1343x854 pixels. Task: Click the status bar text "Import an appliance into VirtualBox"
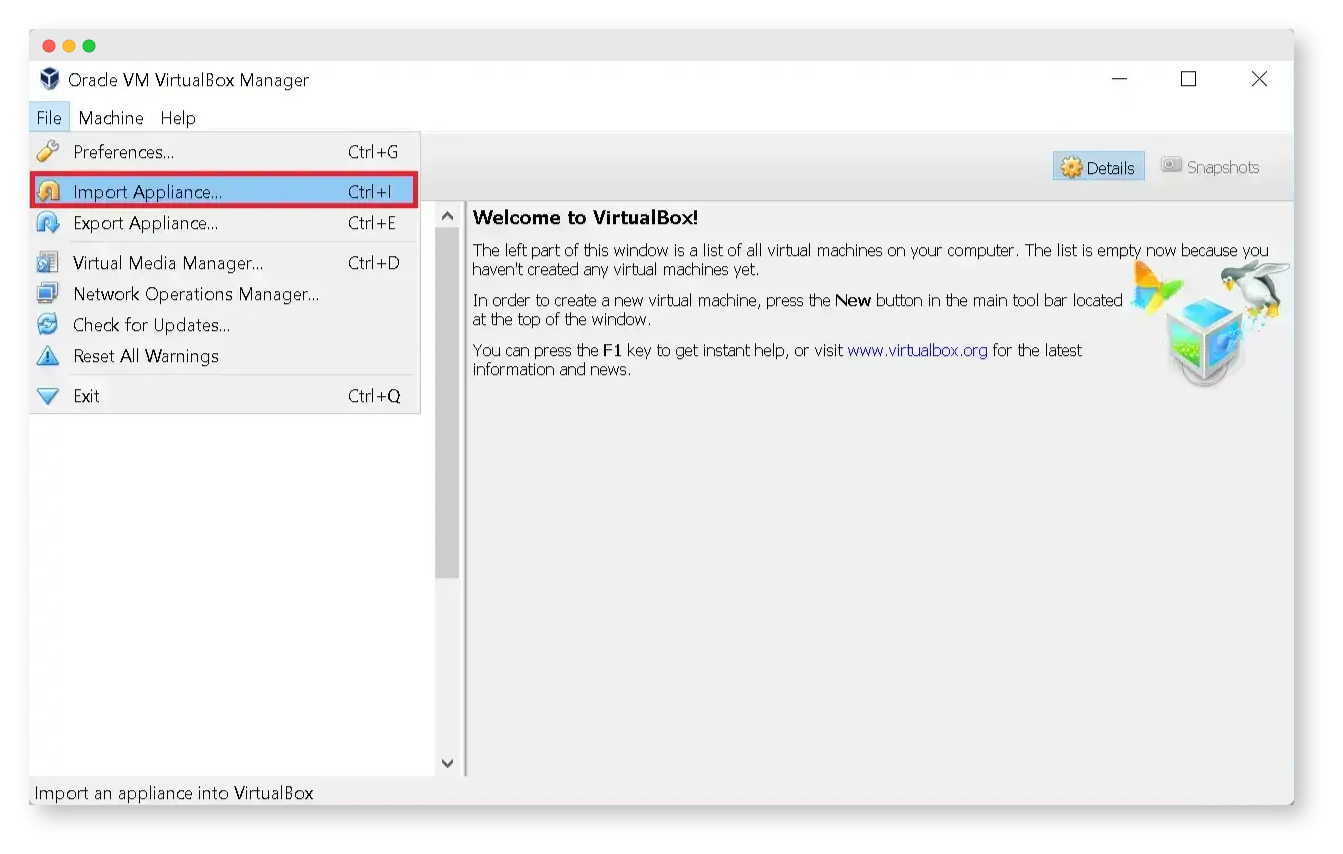coord(174,793)
